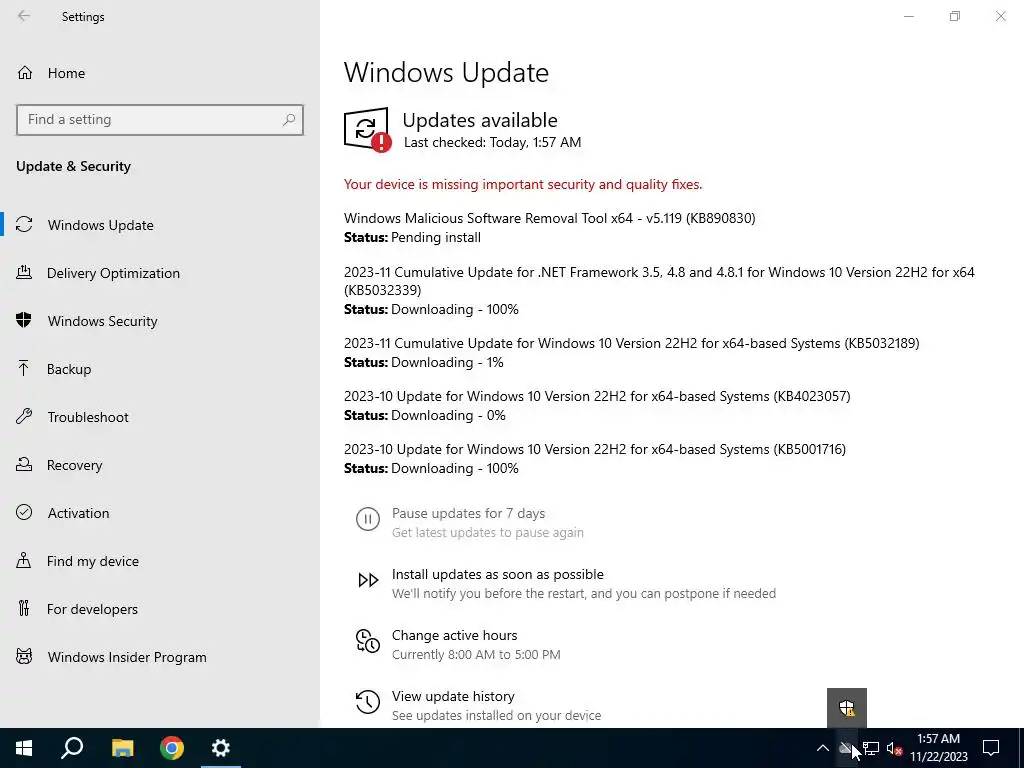Focus the Find a setting search box
Screen dimensions: 1024x768
160,120
